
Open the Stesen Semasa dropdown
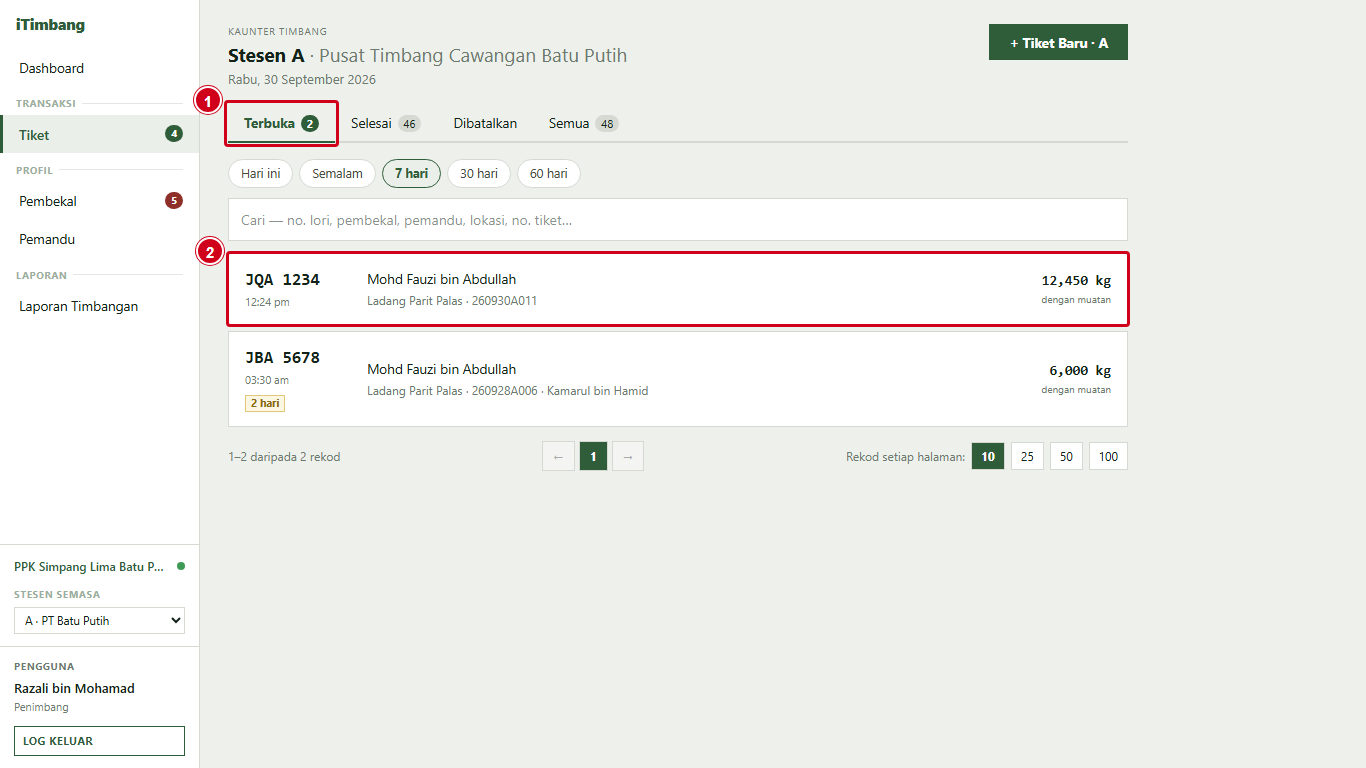pos(99,621)
